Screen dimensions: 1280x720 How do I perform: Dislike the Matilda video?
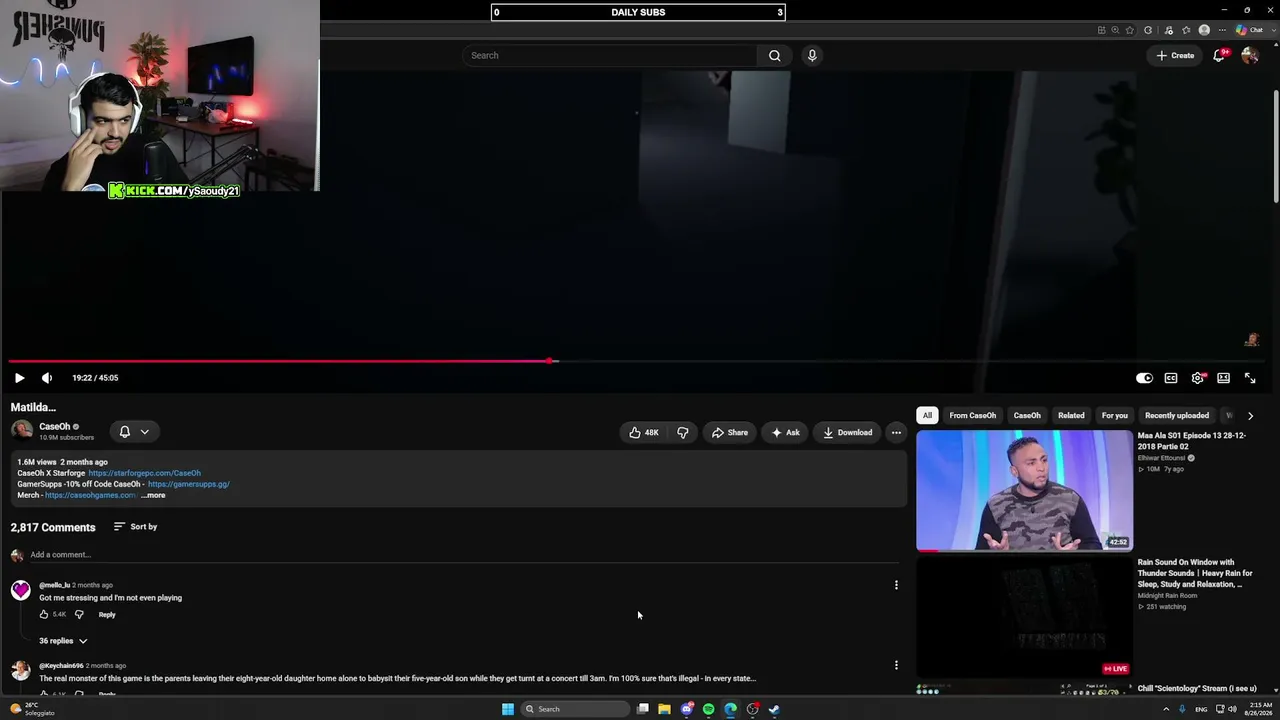coord(683,432)
